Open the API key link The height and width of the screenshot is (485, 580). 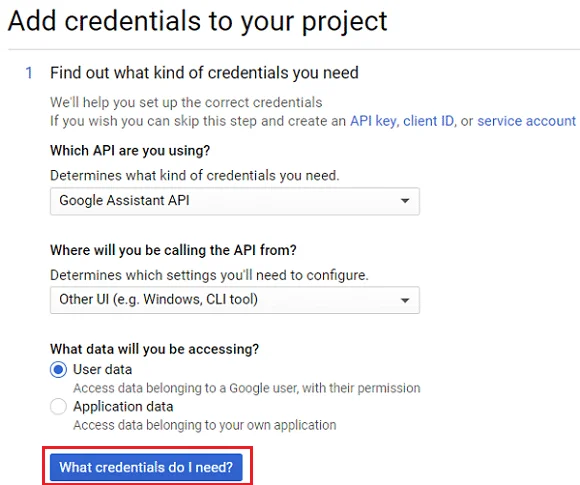[374, 121]
